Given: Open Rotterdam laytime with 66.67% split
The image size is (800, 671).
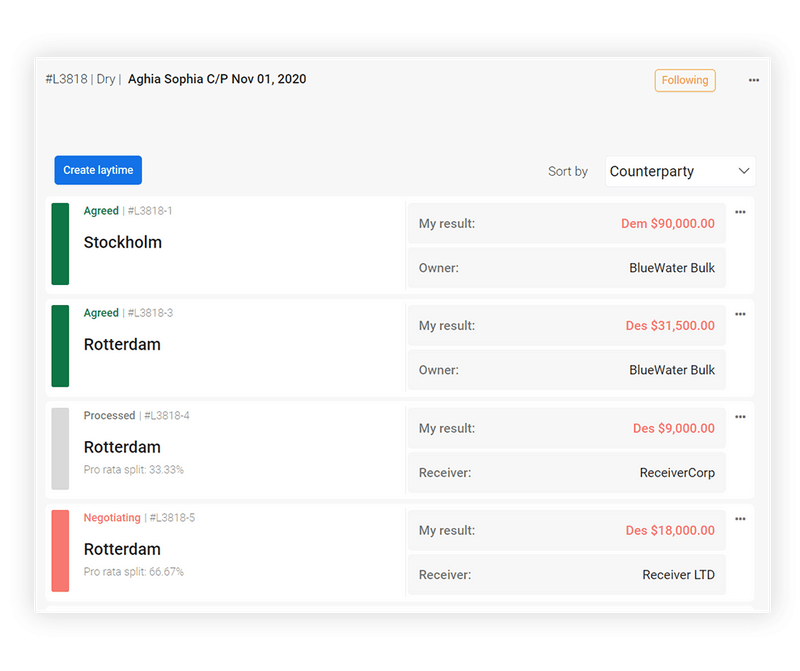Looking at the screenshot, I should [x=122, y=549].
